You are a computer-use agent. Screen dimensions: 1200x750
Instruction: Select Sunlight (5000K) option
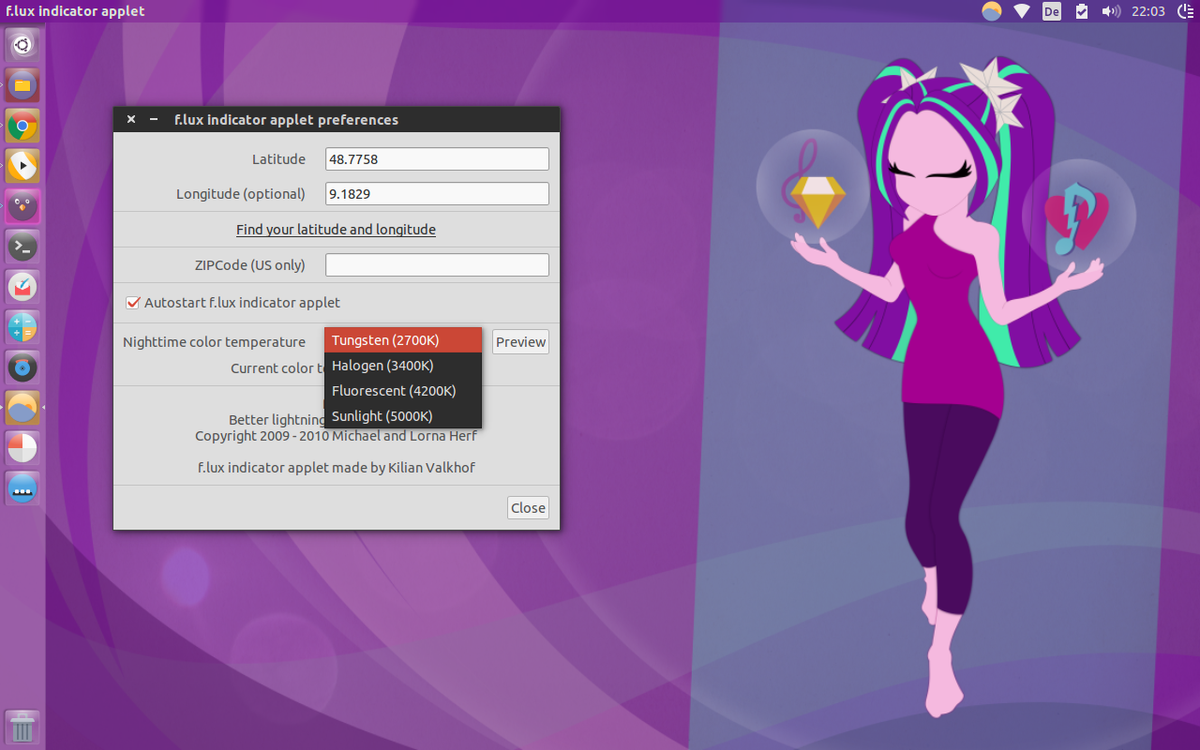click(403, 416)
